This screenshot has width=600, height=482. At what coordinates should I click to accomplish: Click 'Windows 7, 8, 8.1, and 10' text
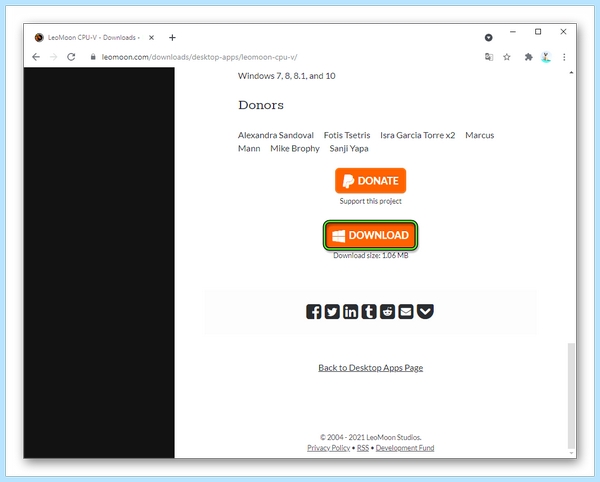click(x=287, y=76)
